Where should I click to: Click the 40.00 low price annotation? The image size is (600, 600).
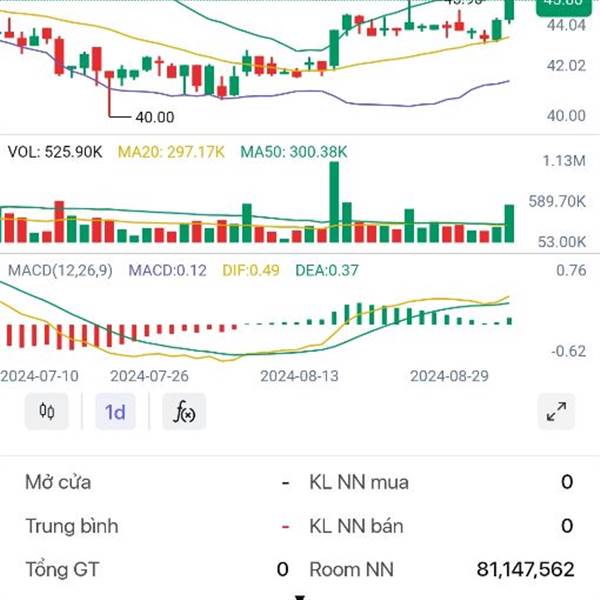pyautogui.click(x=155, y=117)
